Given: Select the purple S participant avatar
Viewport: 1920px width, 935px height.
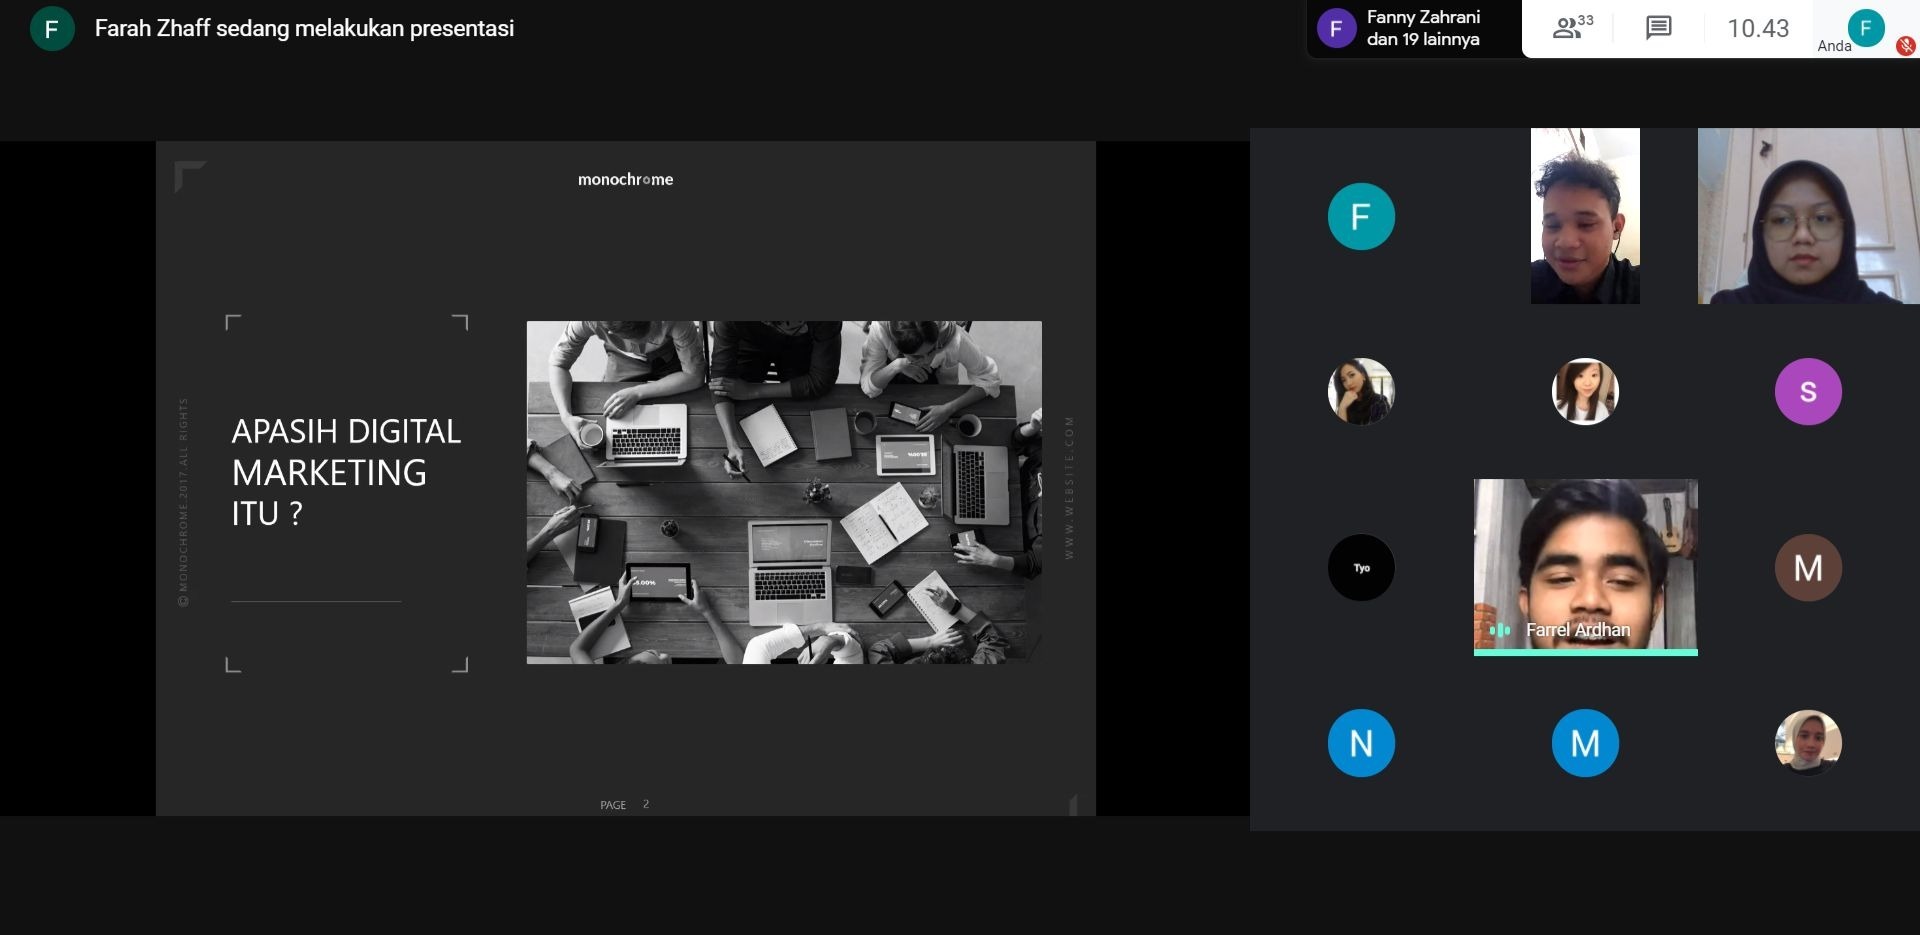Looking at the screenshot, I should tap(1807, 392).
